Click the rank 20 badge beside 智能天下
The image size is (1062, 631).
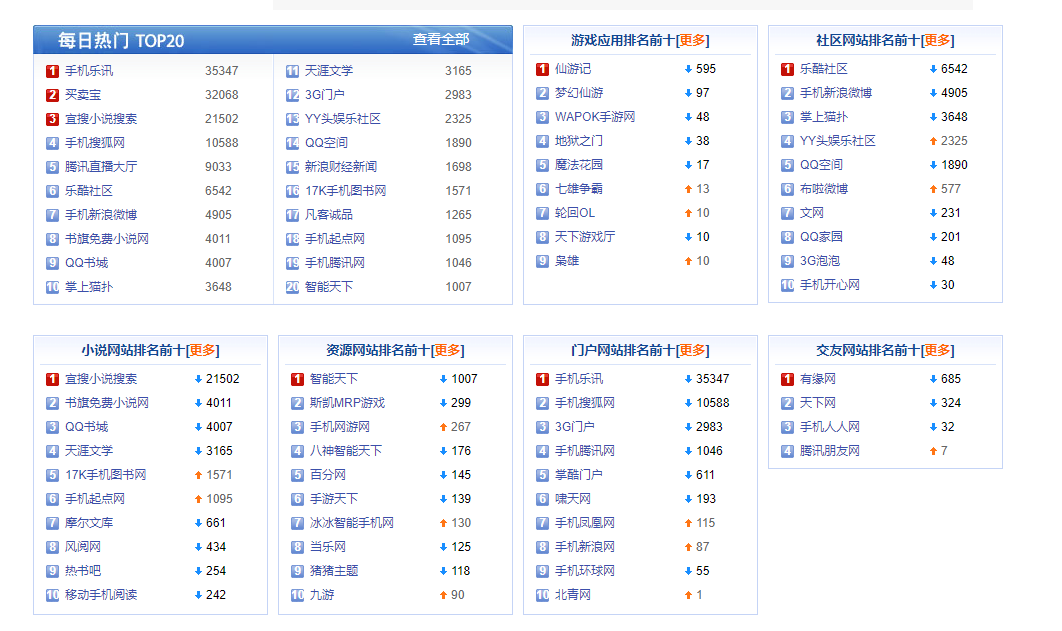pyautogui.click(x=292, y=287)
